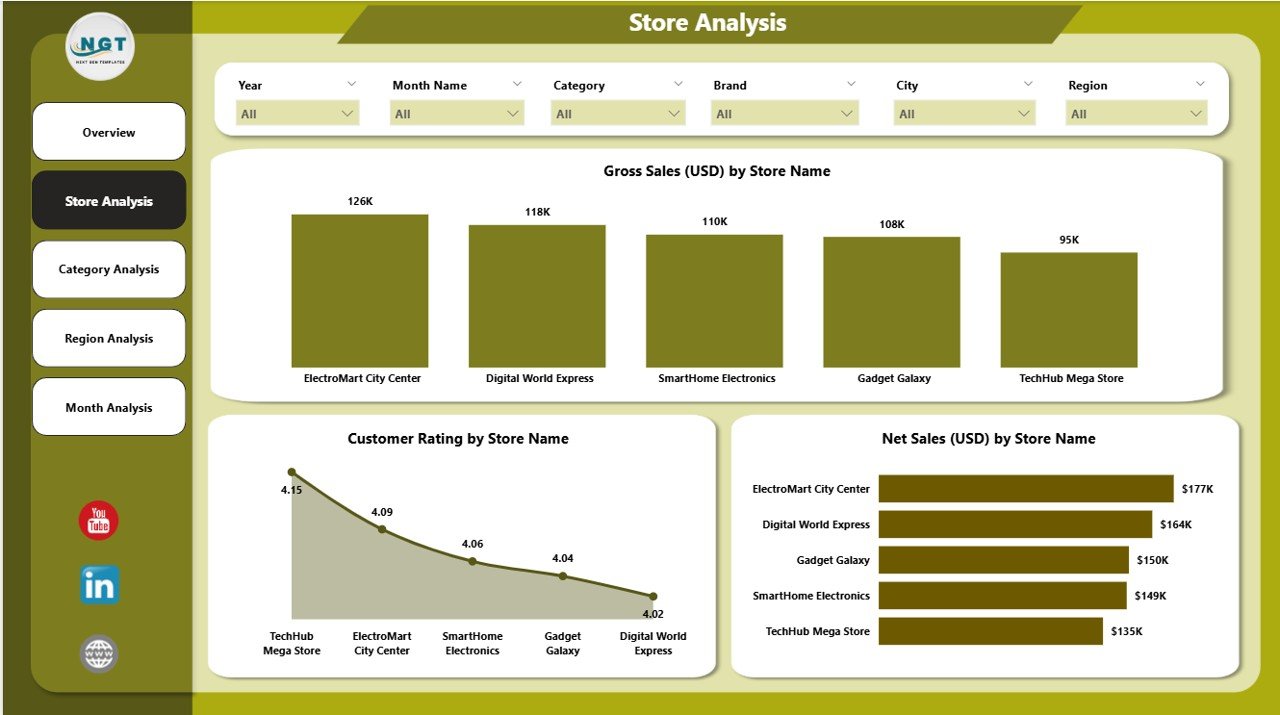Image resolution: width=1280 pixels, height=715 pixels.
Task: Open the Region Analysis page
Action: coord(109,338)
